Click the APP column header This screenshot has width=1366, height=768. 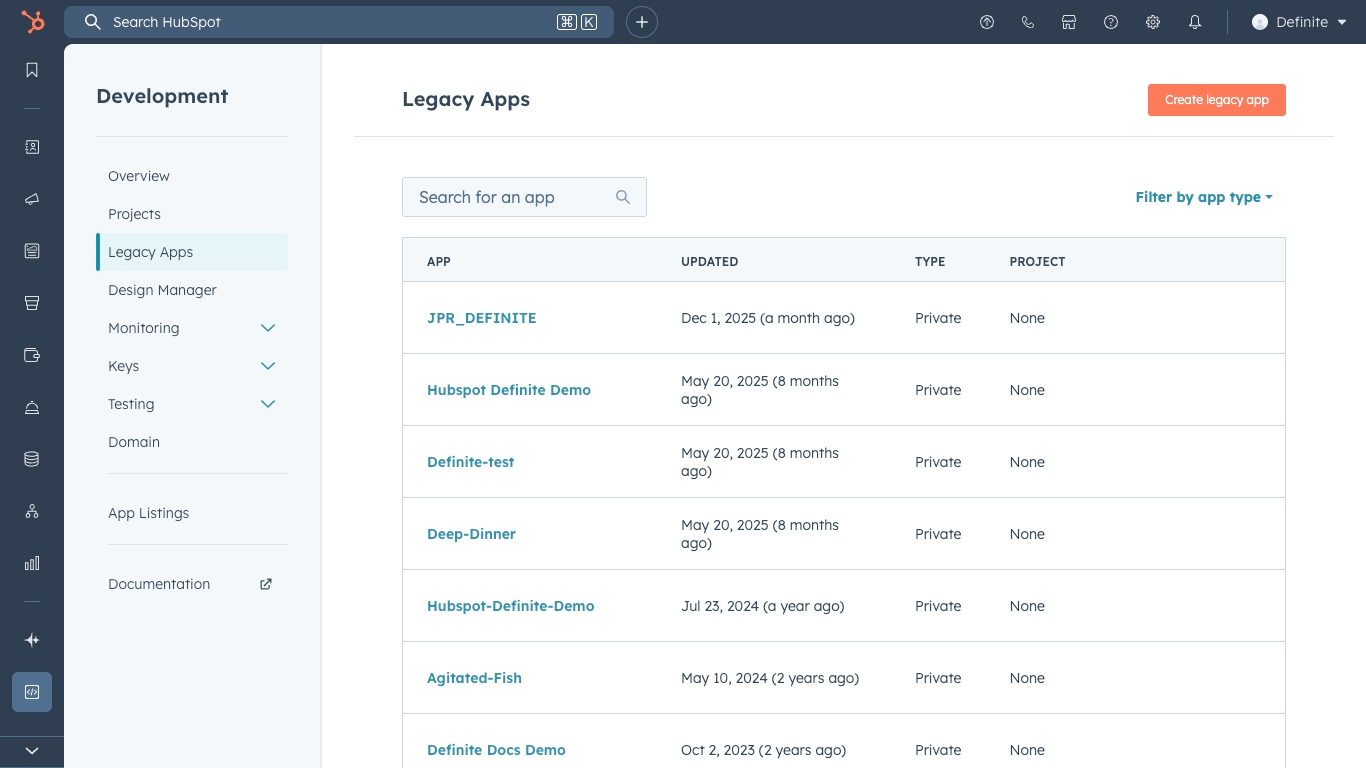click(x=438, y=262)
